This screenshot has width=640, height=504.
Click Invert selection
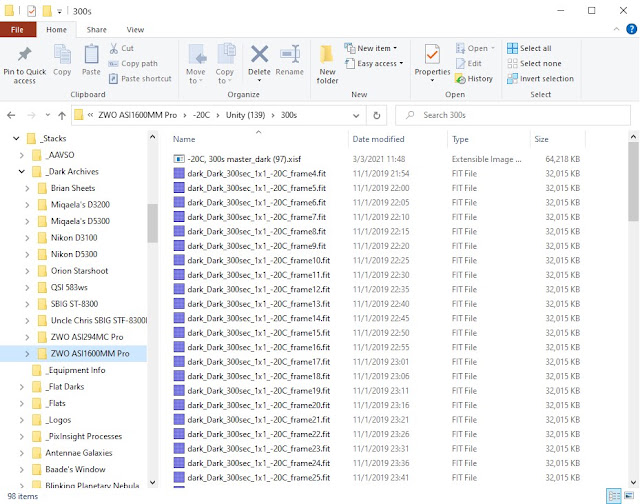coord(540,78)
